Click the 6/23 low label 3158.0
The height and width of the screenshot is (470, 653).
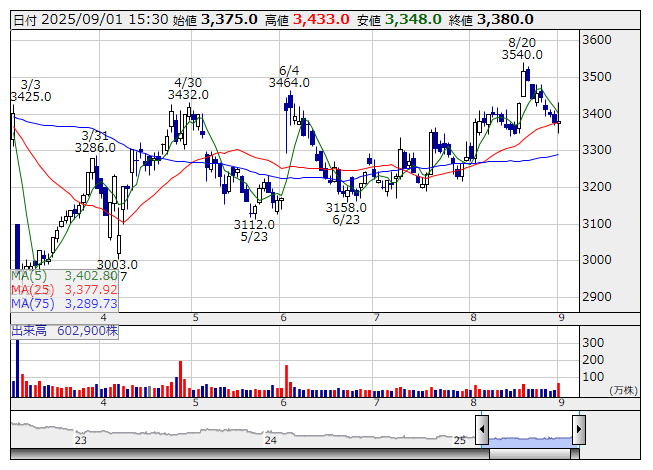pos(346,207)
